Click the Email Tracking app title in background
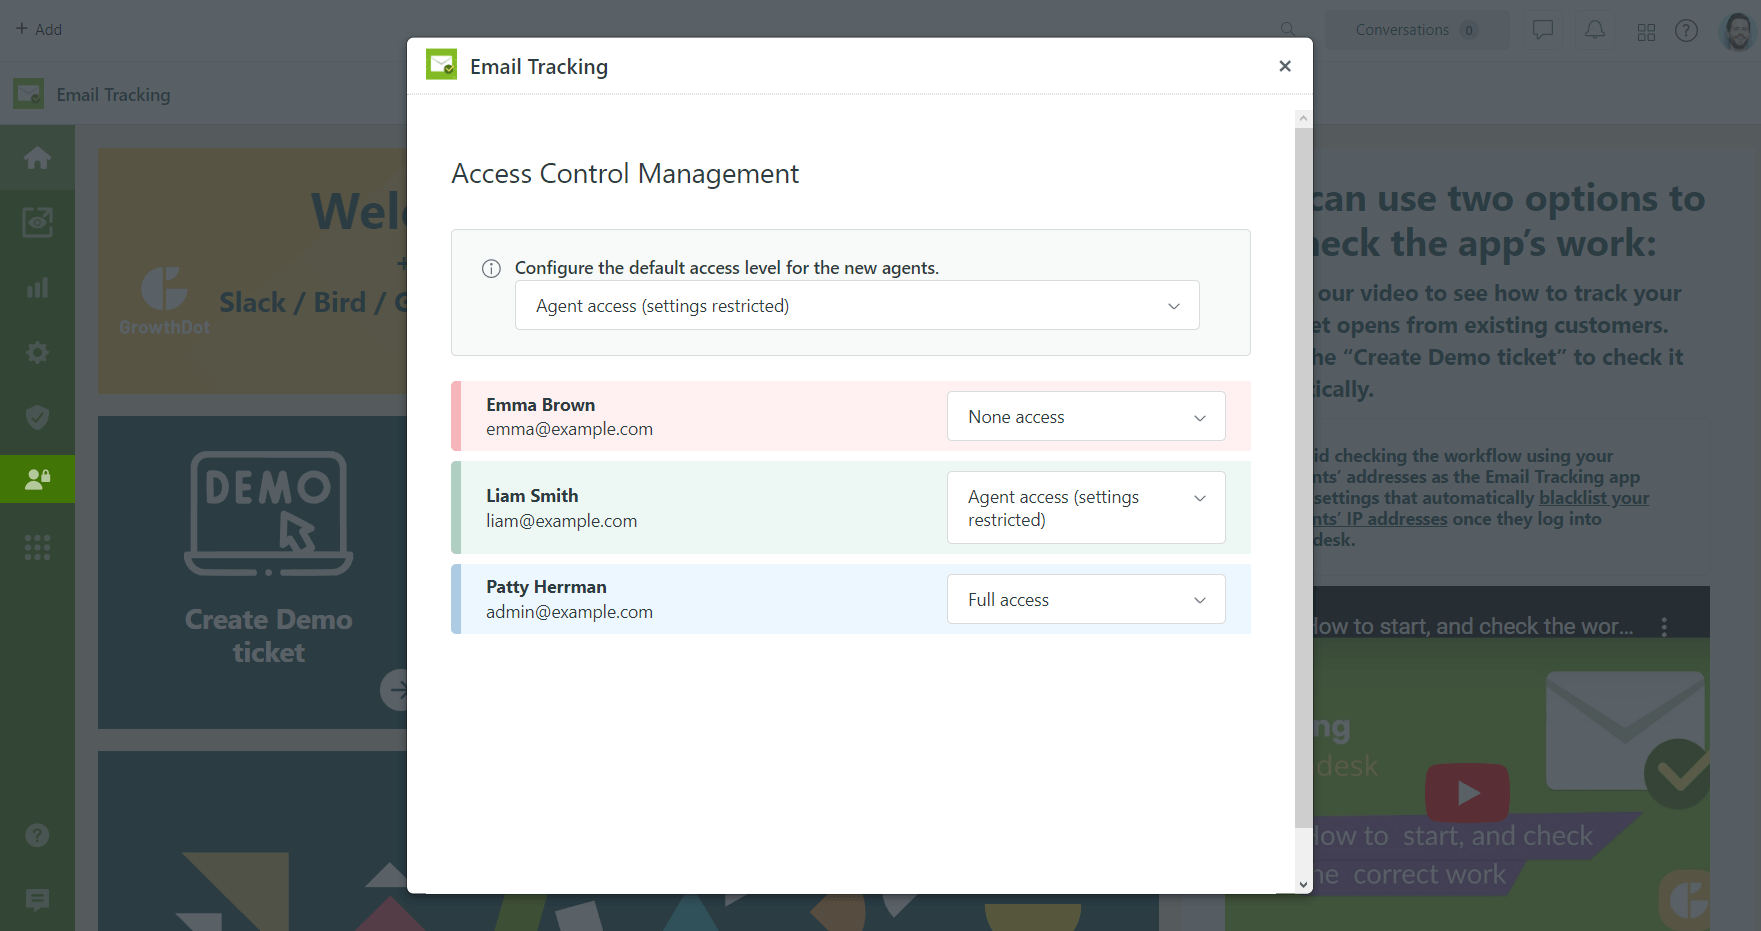 (x=113, y=95)
